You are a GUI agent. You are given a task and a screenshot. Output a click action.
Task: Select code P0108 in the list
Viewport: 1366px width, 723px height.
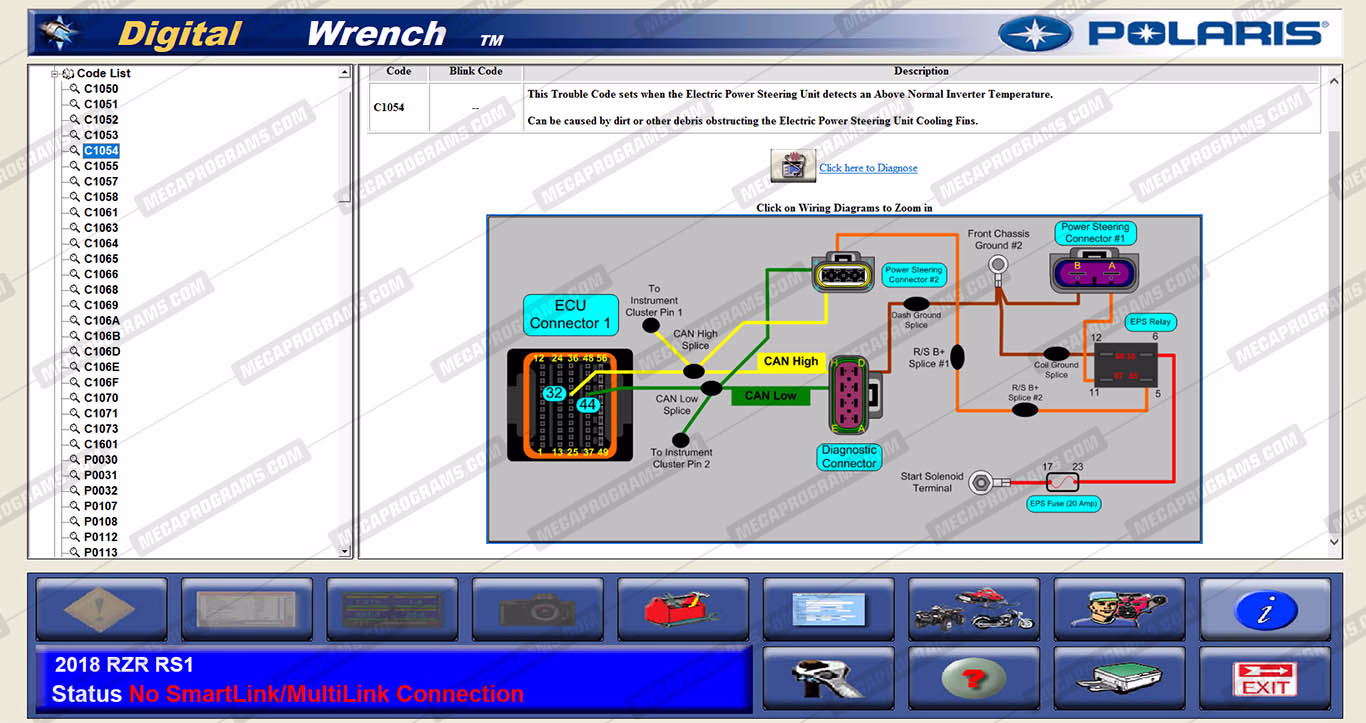[x=101, y=522]
